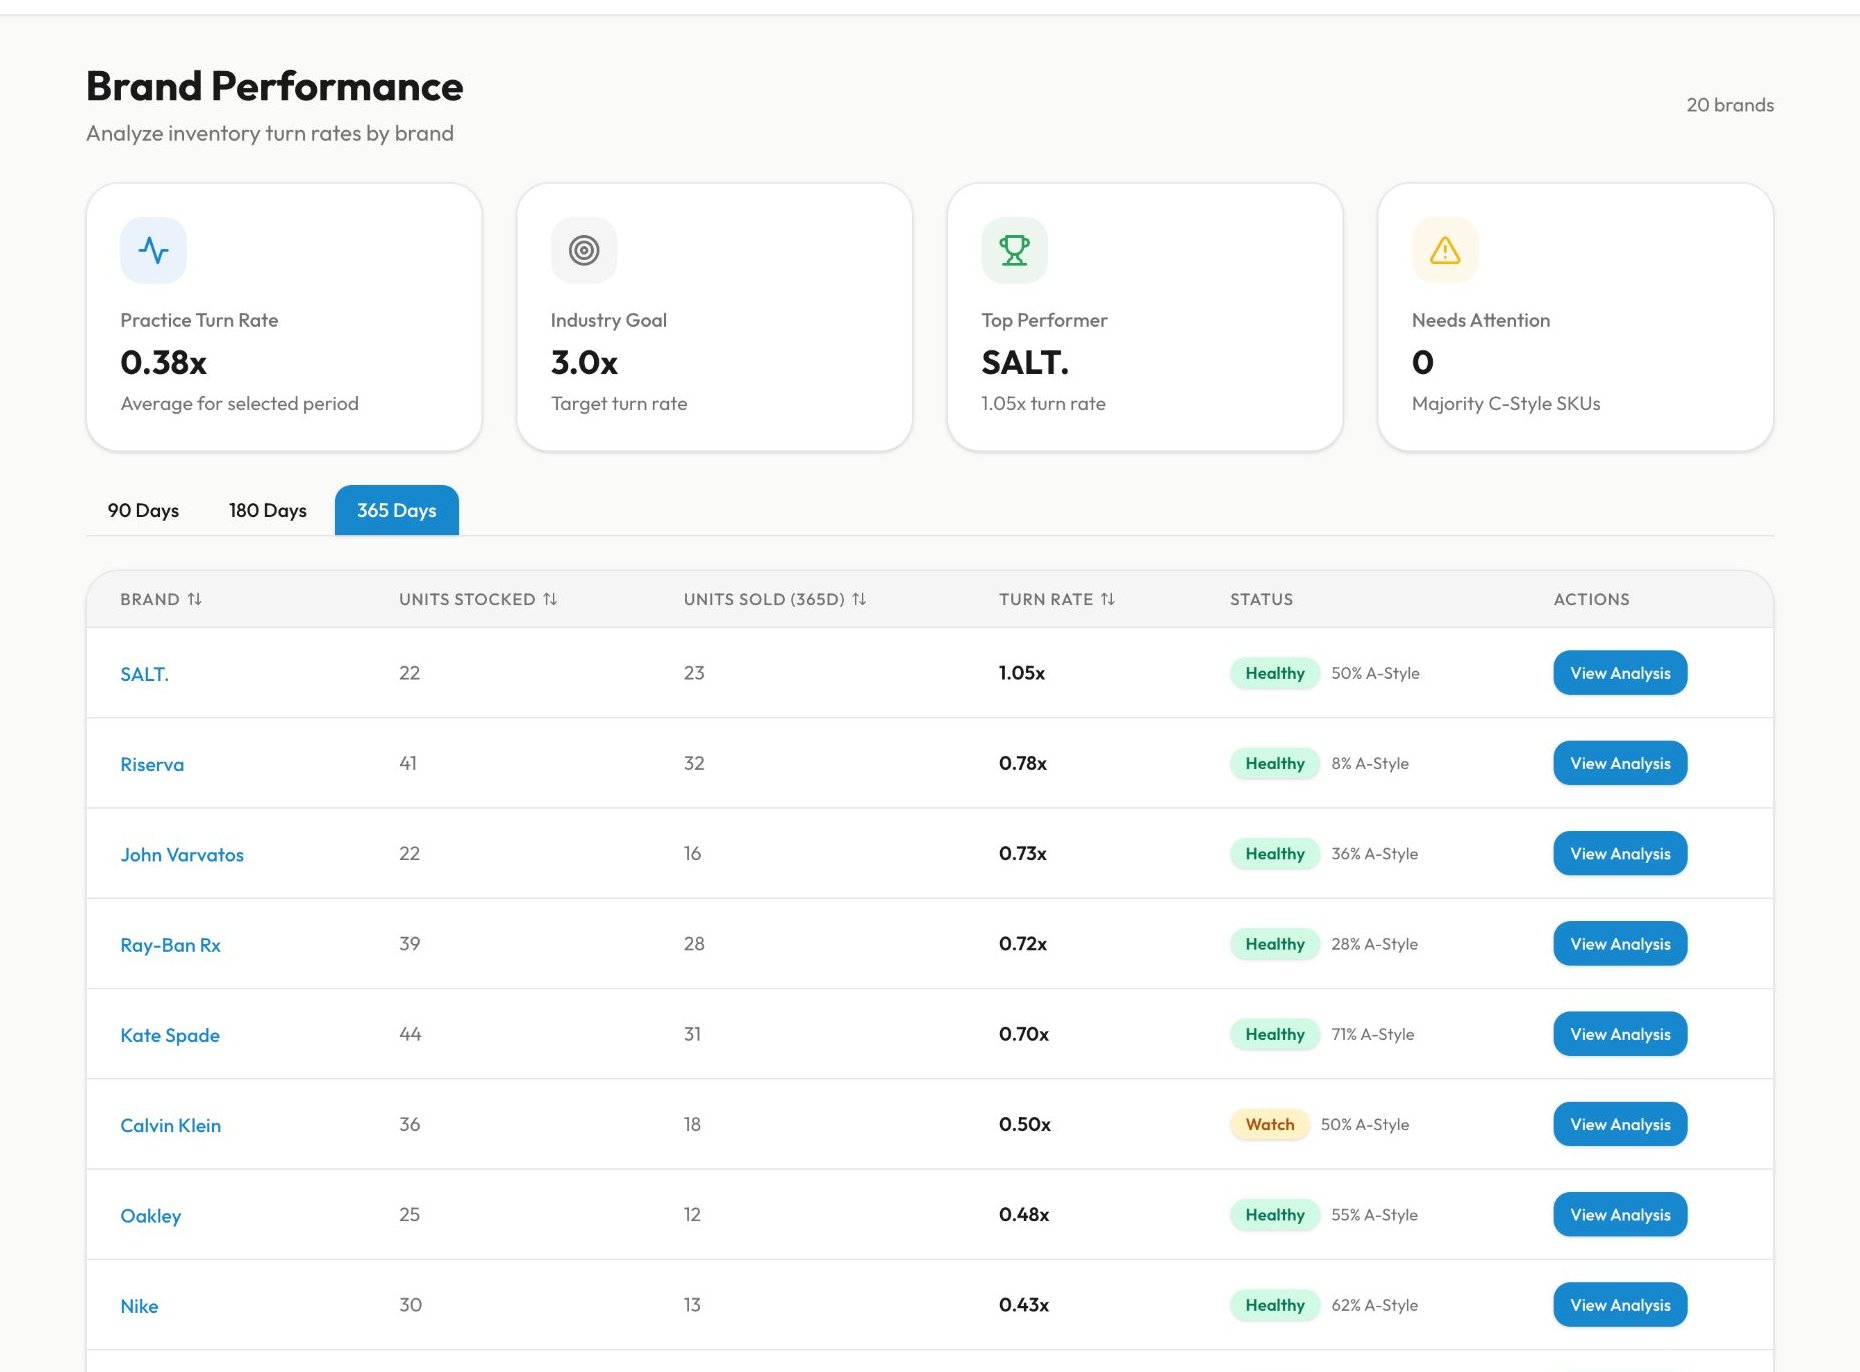Open the Calvin Klein brand page

pyautogui.click(x=171, y=1124)
